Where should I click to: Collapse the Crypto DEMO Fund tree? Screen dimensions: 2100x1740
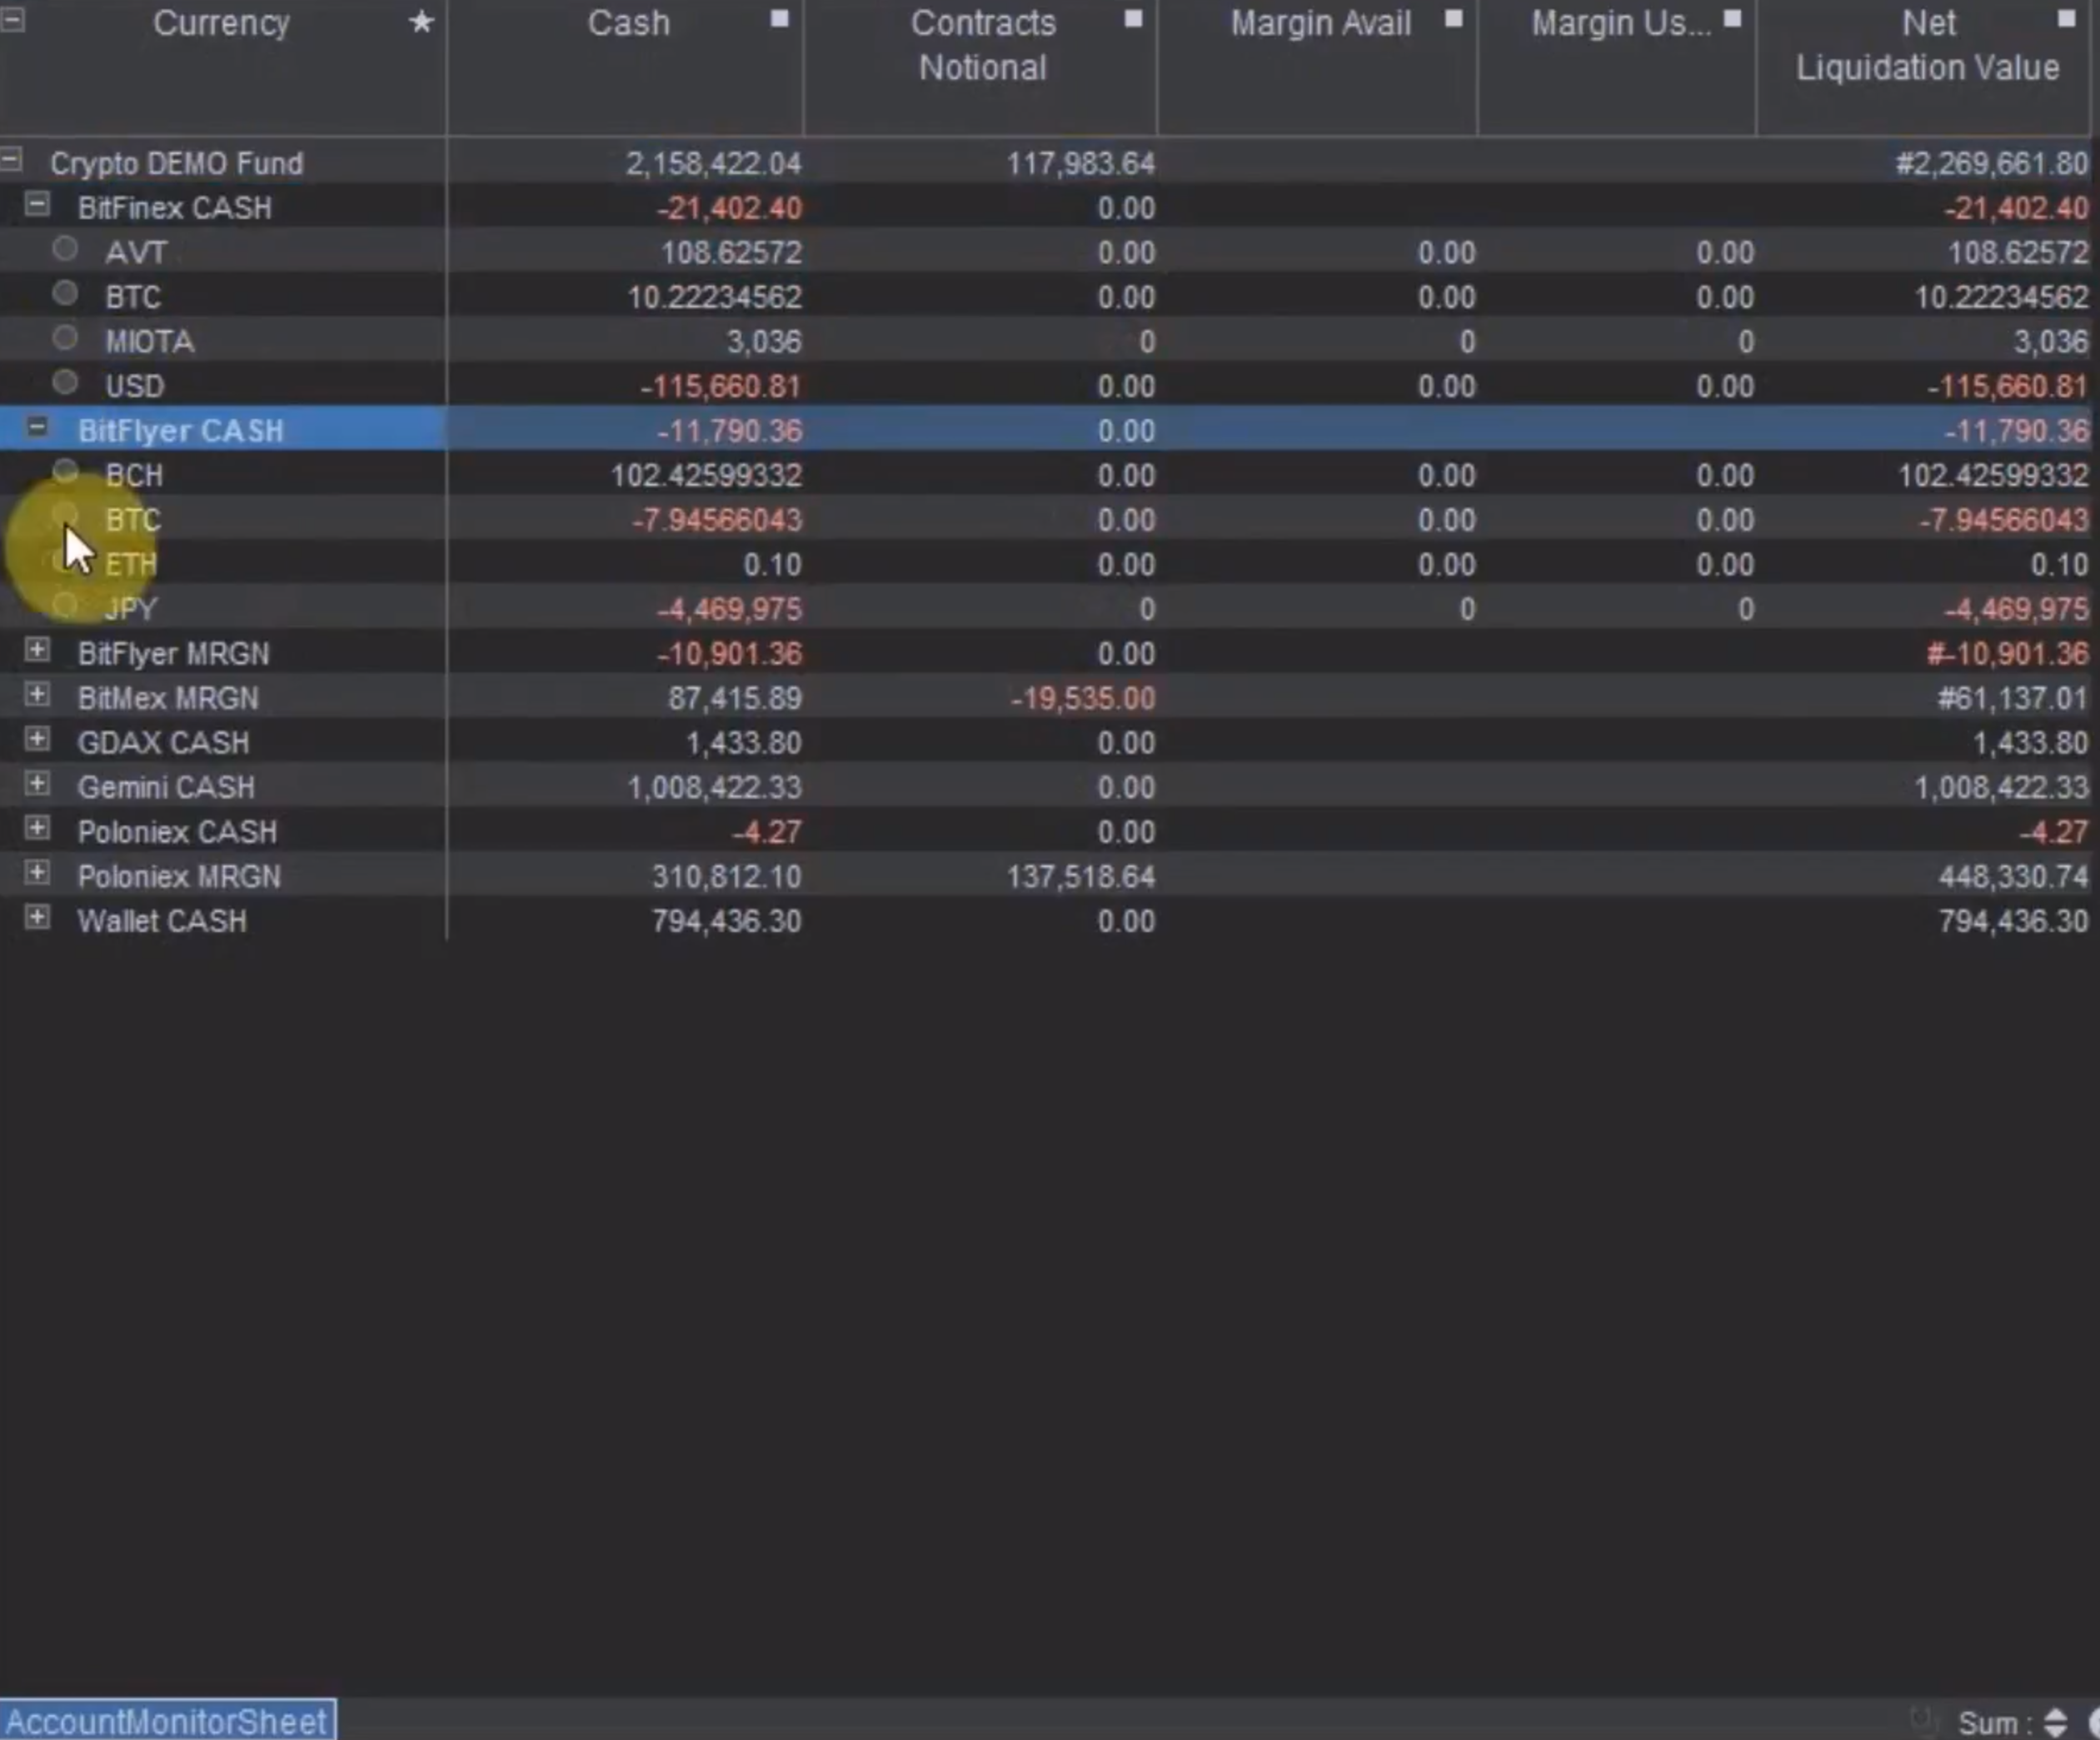[11, 160]
